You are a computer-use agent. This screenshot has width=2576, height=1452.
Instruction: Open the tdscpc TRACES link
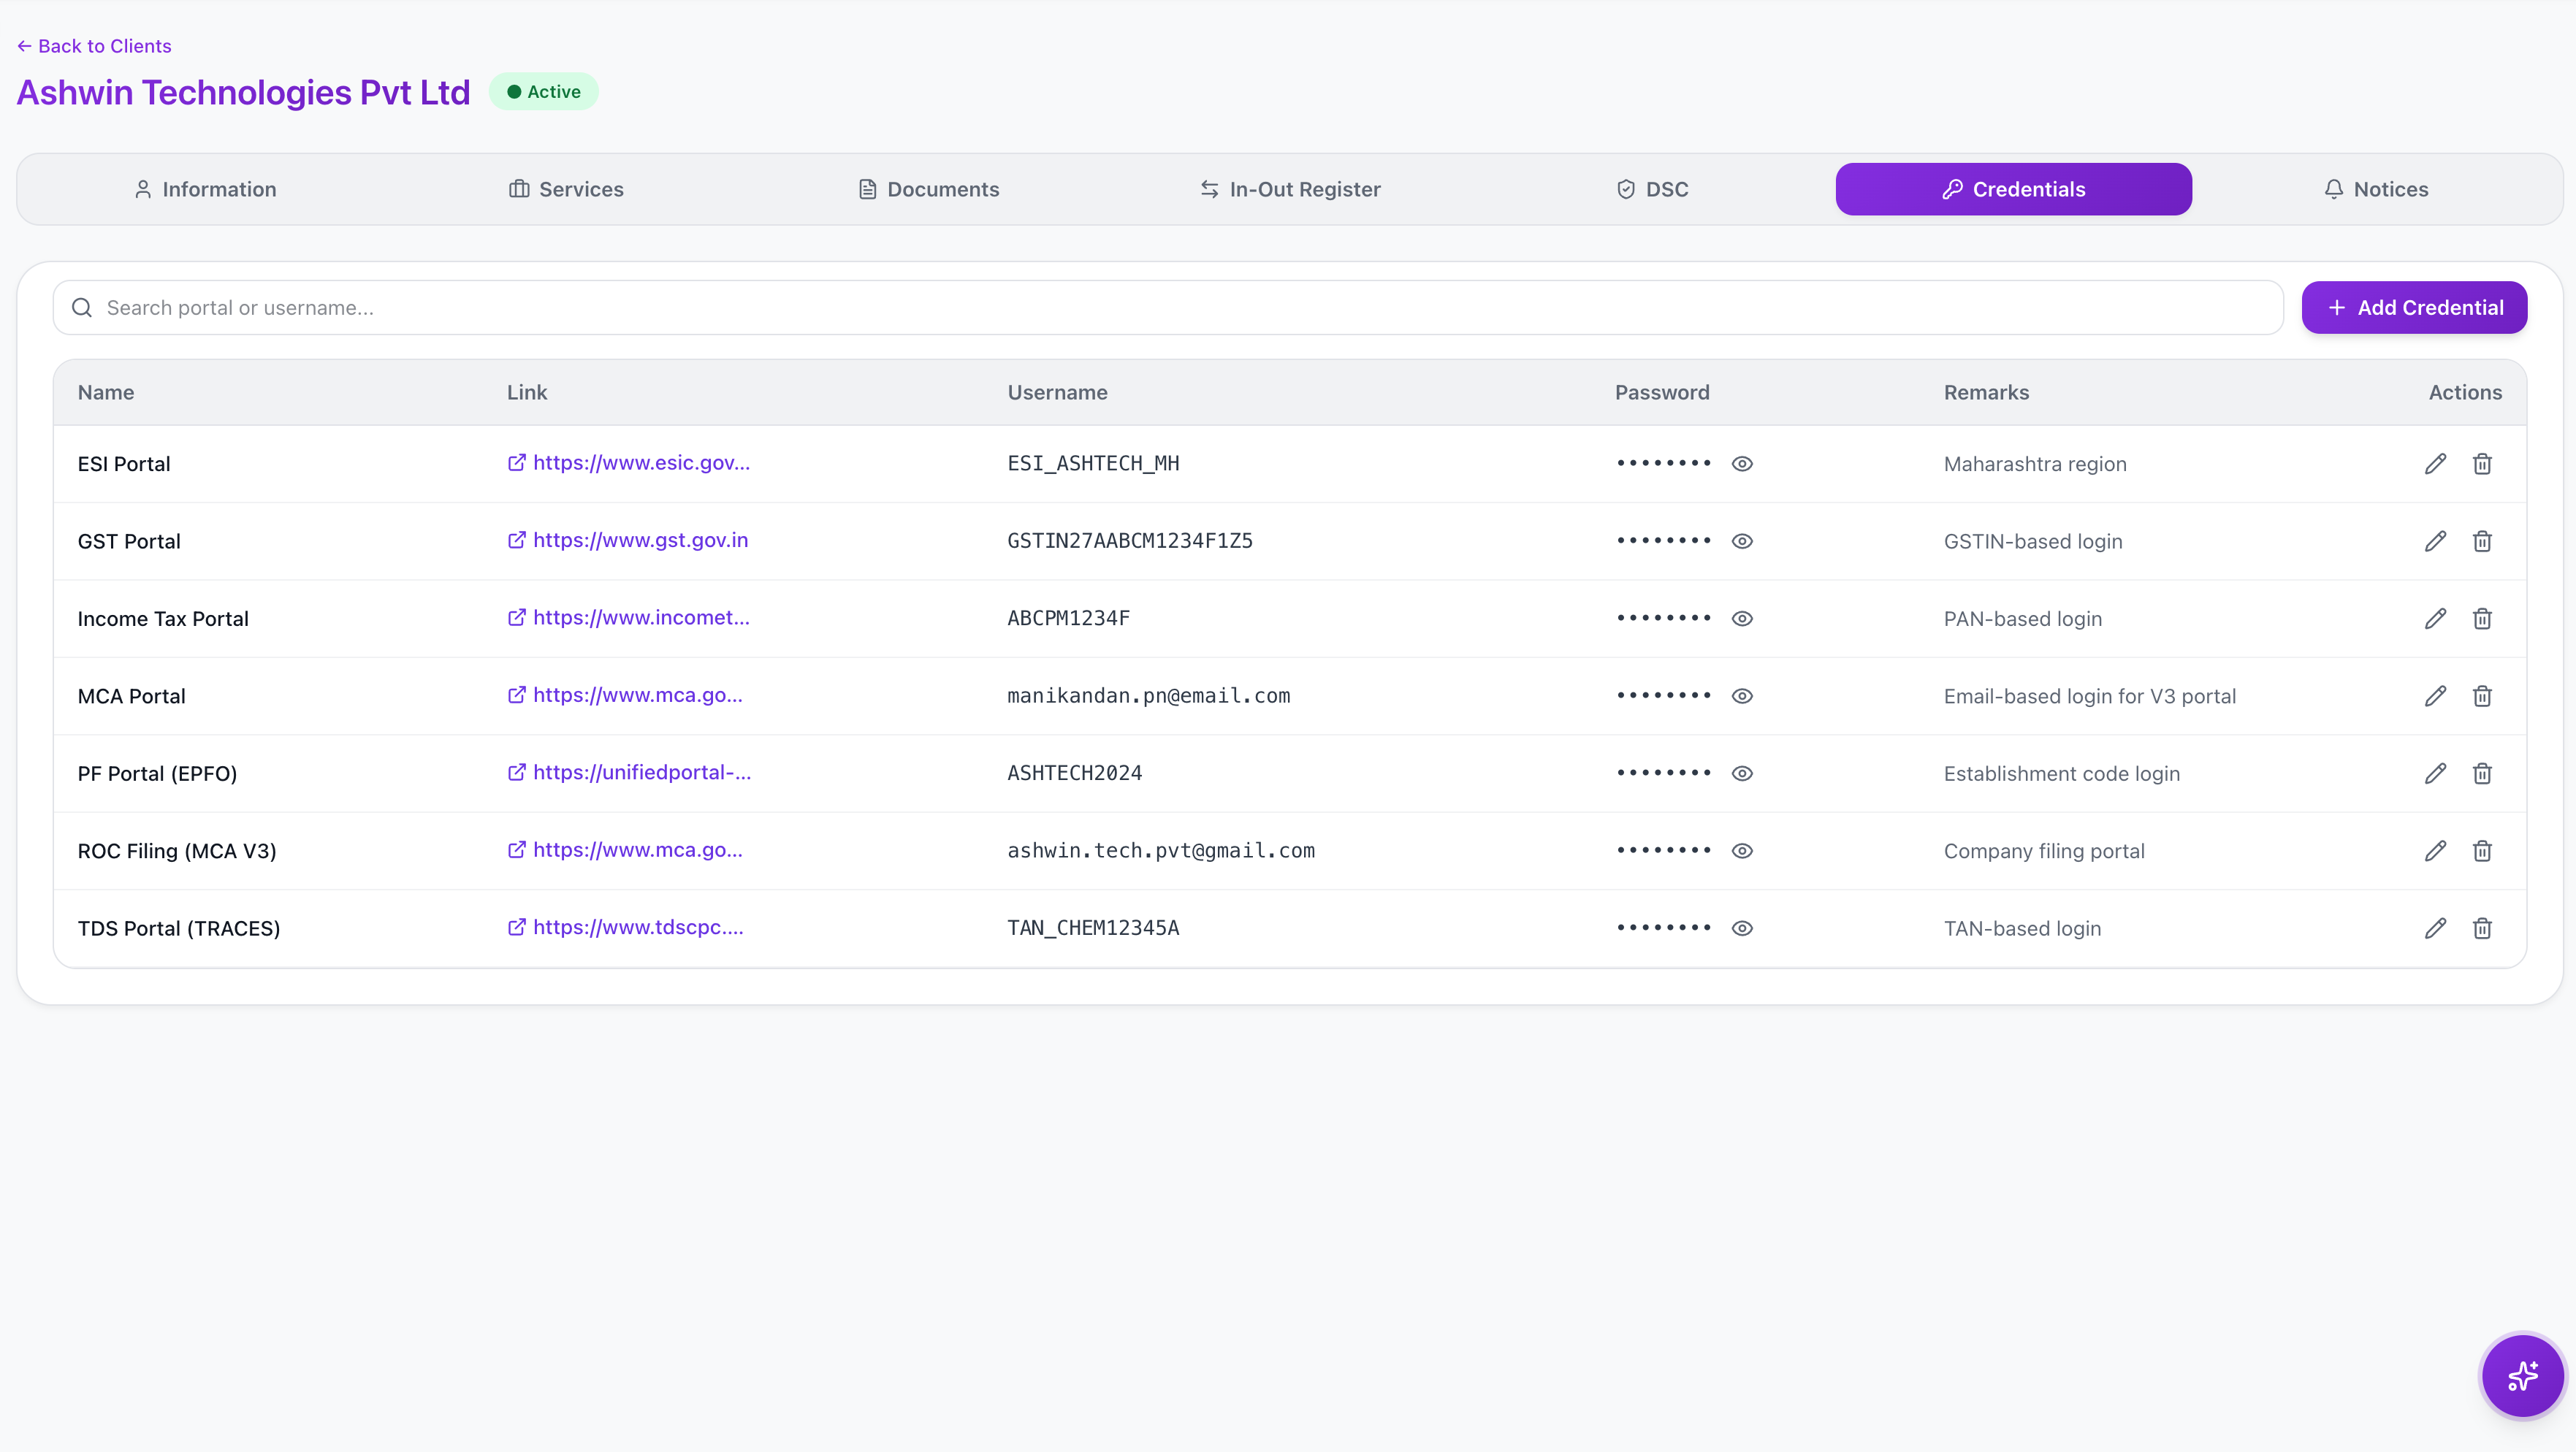click(x=626, y=927)
